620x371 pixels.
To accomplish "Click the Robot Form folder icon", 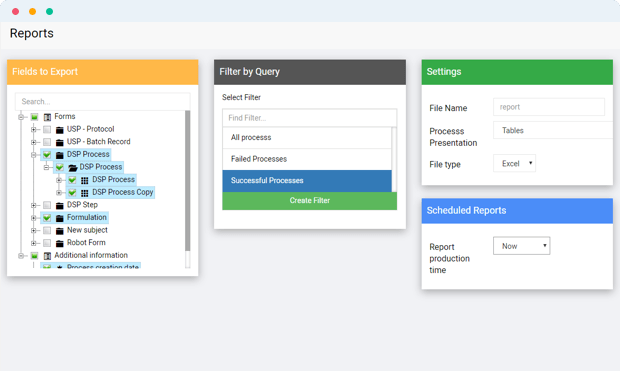I will tap(60, 243).
